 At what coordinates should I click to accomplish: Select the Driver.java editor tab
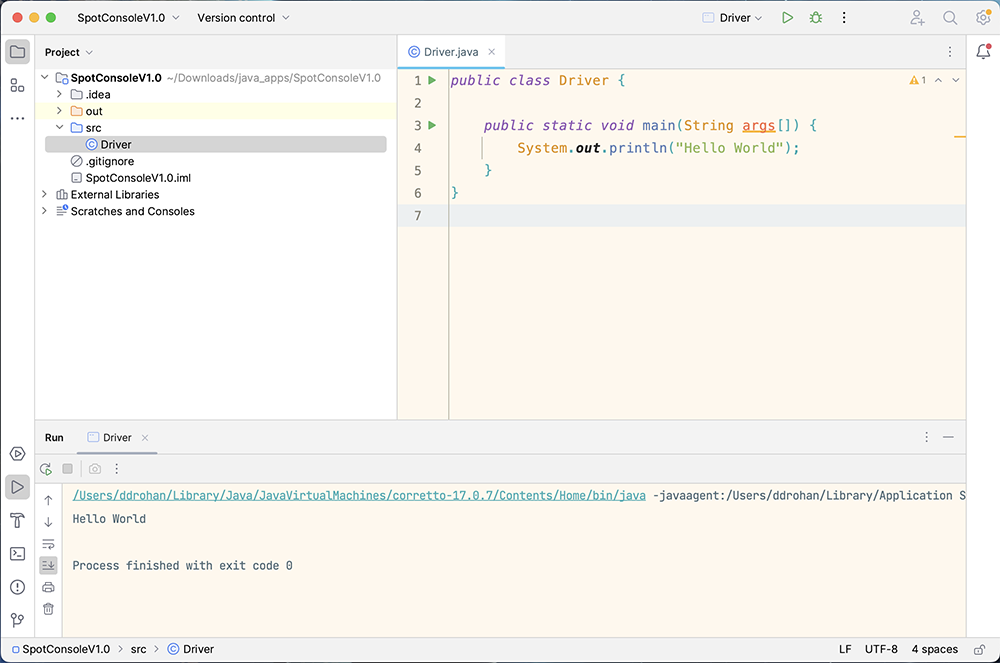click(450, 52)
